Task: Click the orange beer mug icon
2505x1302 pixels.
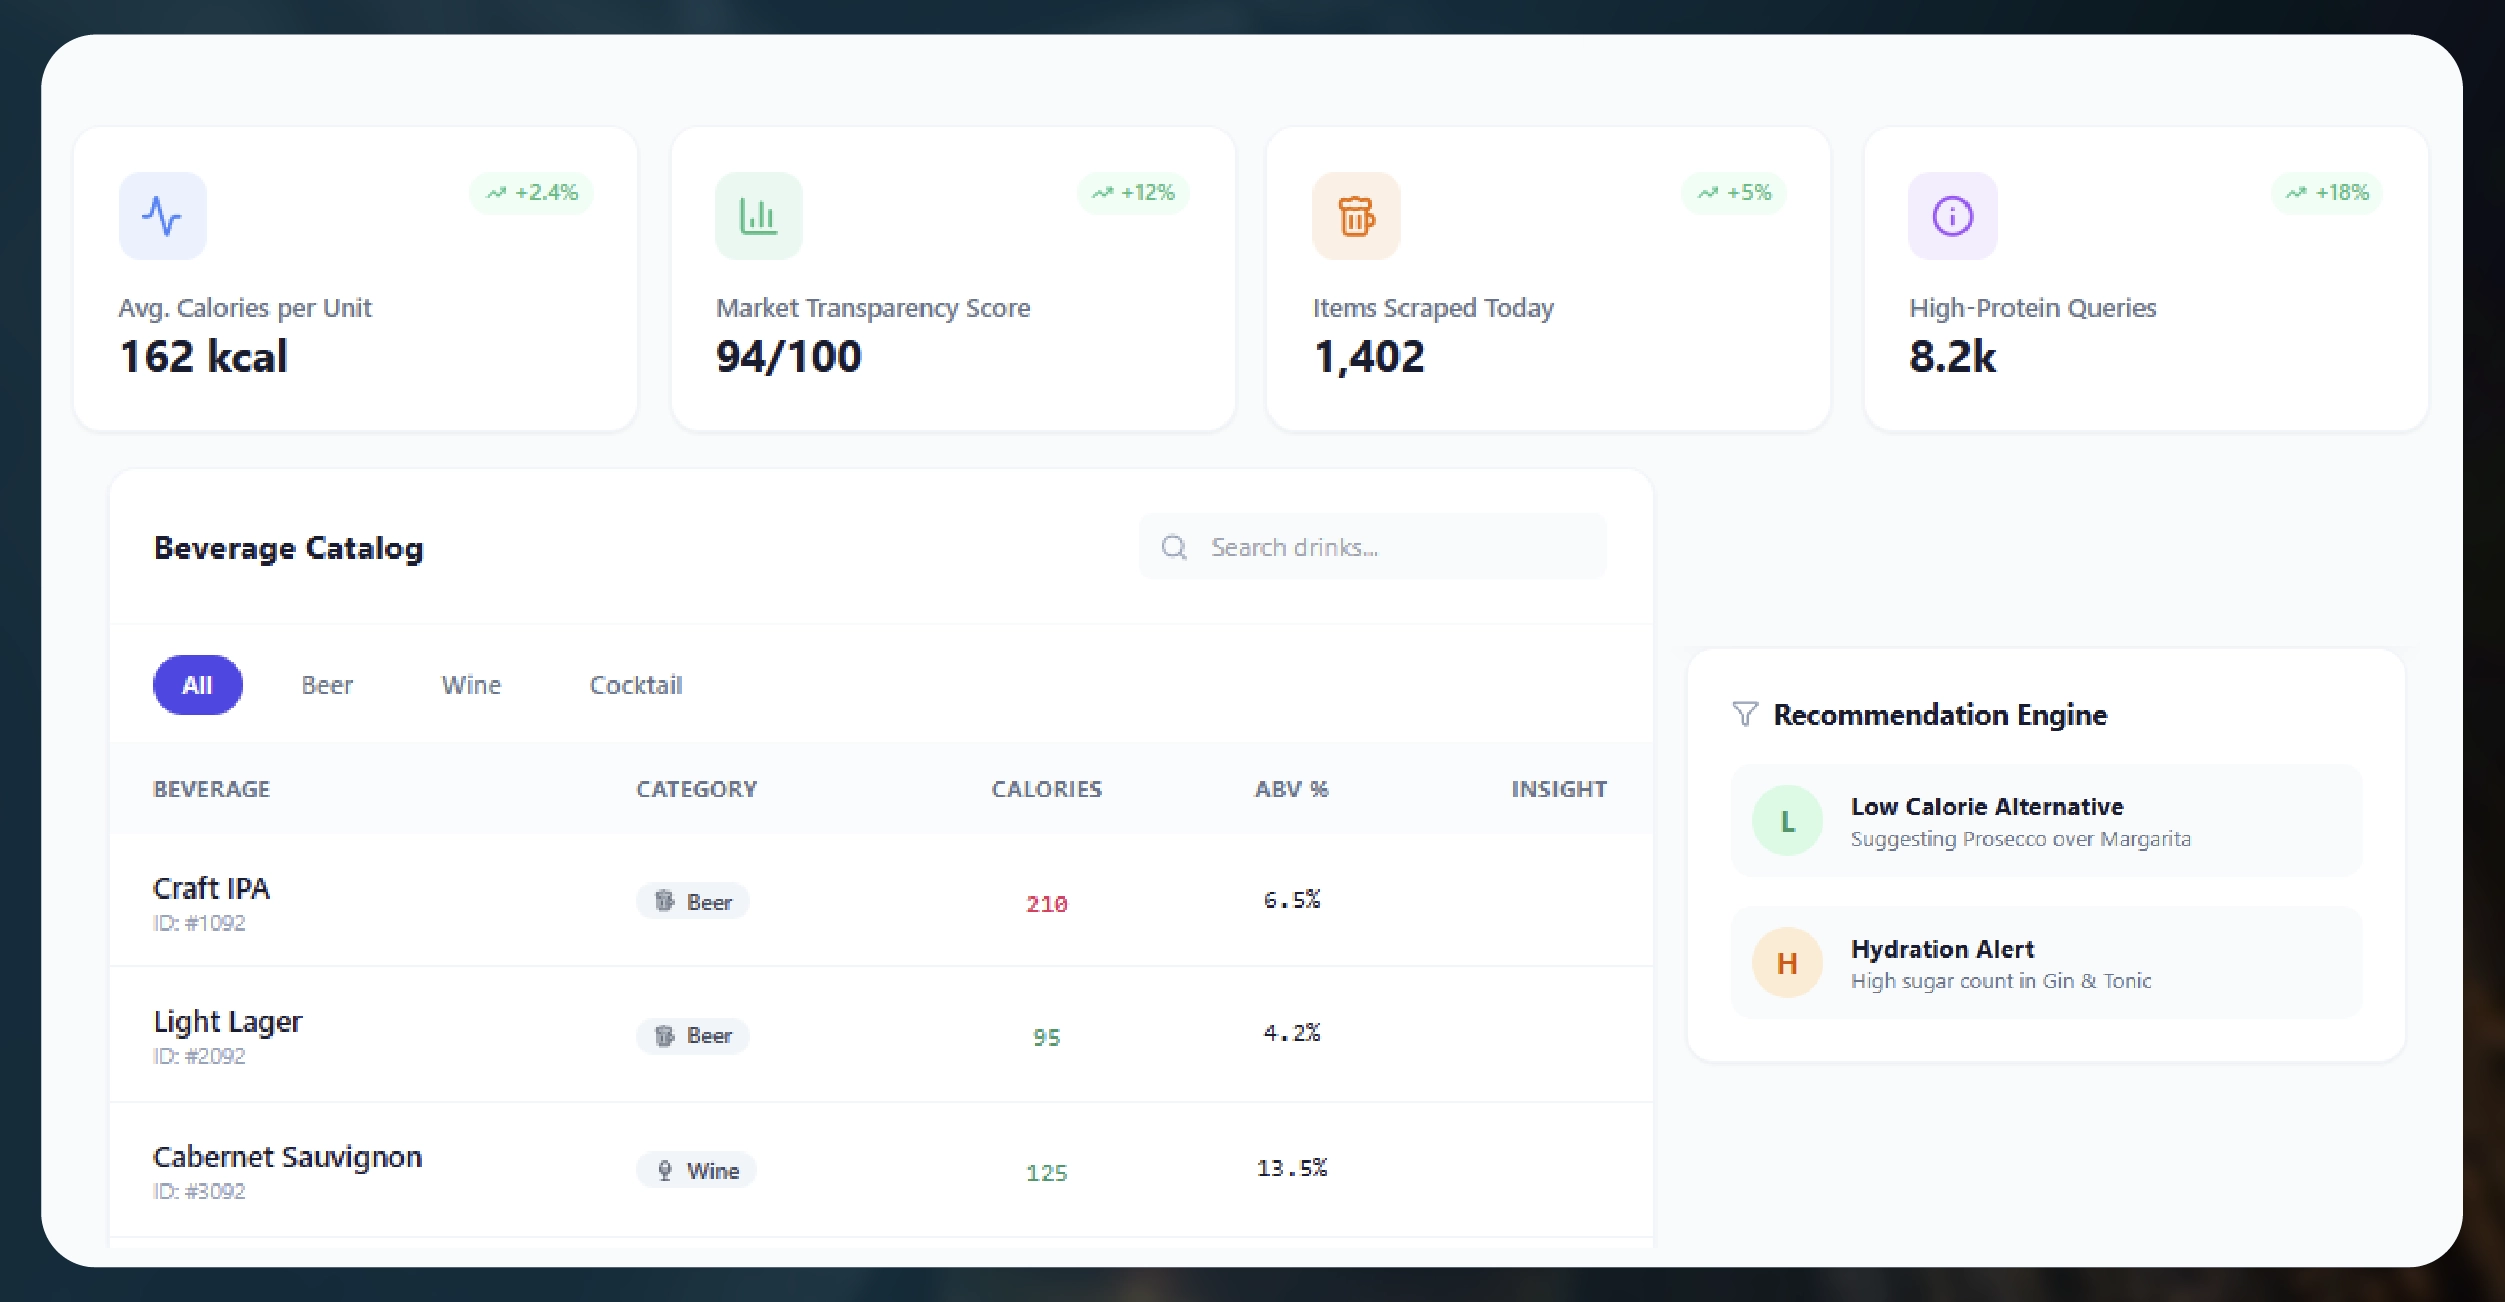Action: click(x=1355, y=216)
